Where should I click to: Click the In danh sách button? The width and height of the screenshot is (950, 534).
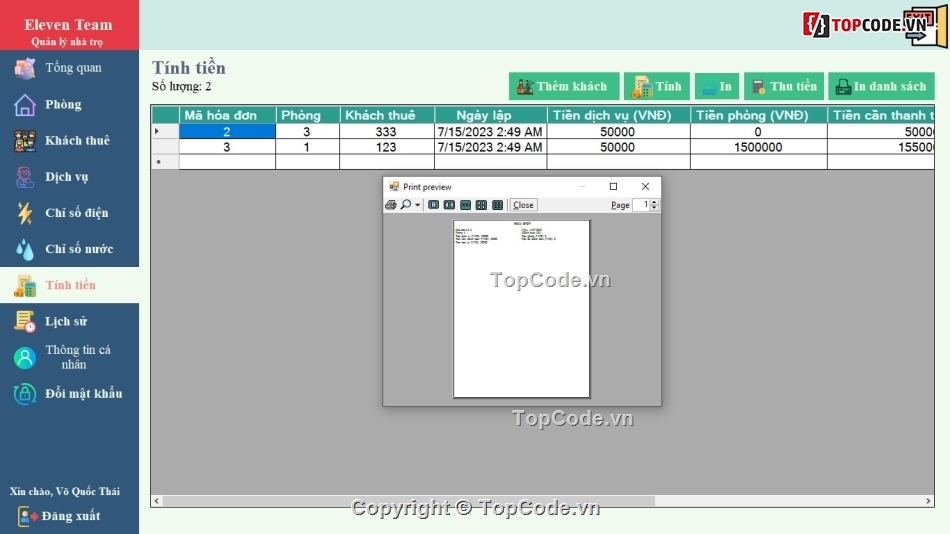(x=882, y=86)
